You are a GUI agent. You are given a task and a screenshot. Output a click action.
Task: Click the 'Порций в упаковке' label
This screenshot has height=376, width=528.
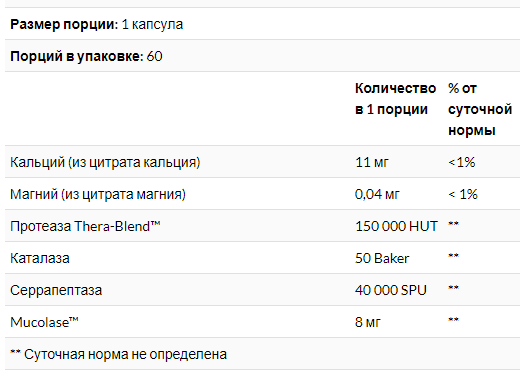point(77,56)
